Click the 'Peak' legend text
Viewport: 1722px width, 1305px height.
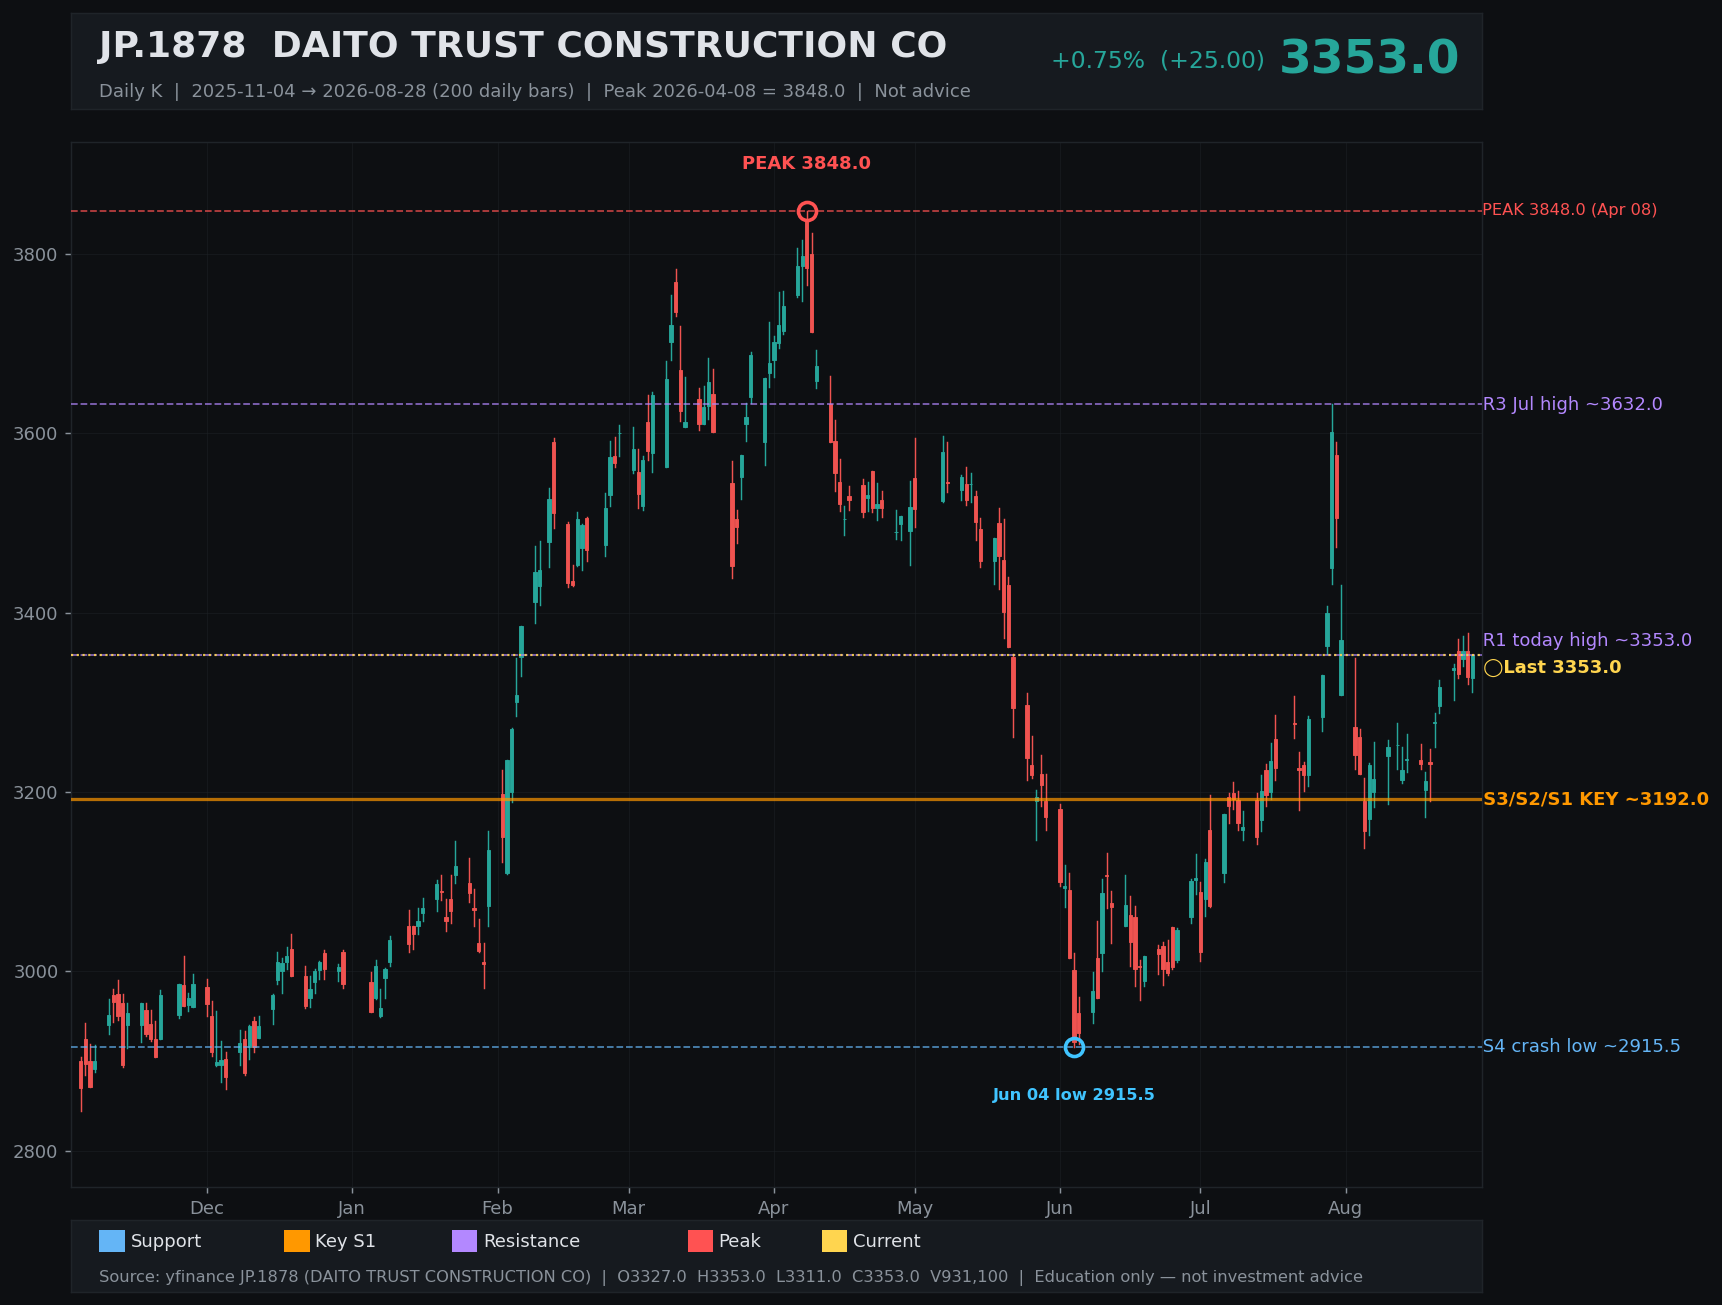pyautogui.click(x=740, y=1241)
